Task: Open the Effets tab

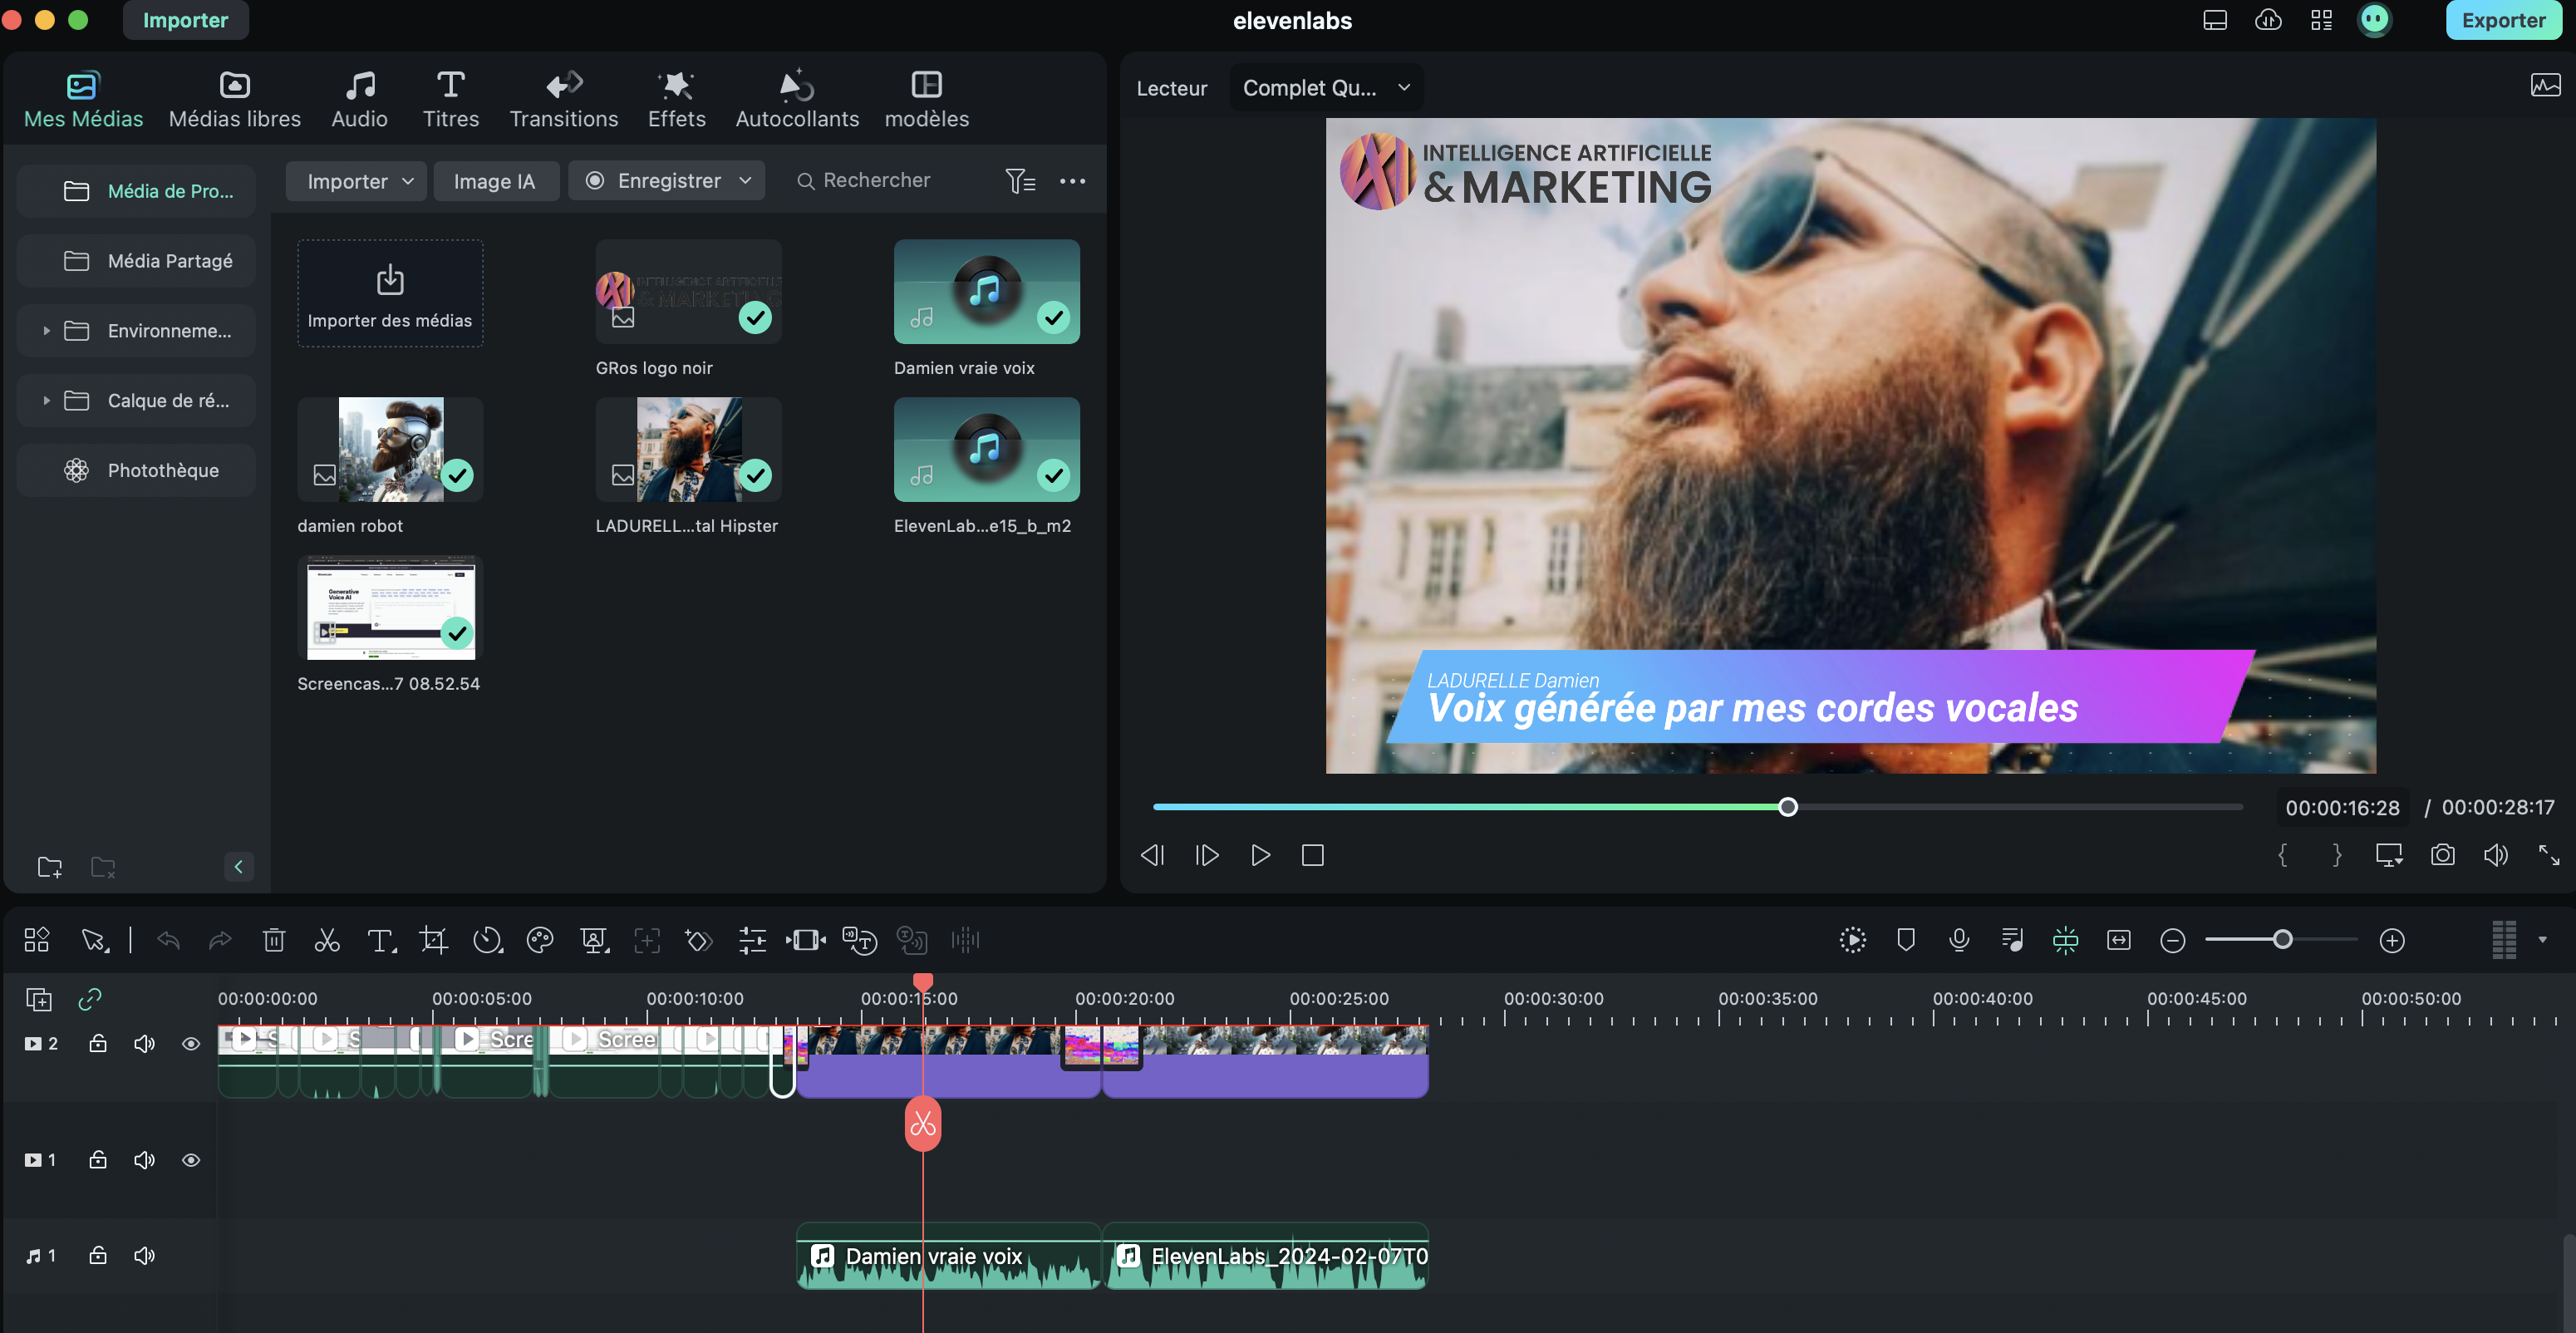Action: (677, 100)
